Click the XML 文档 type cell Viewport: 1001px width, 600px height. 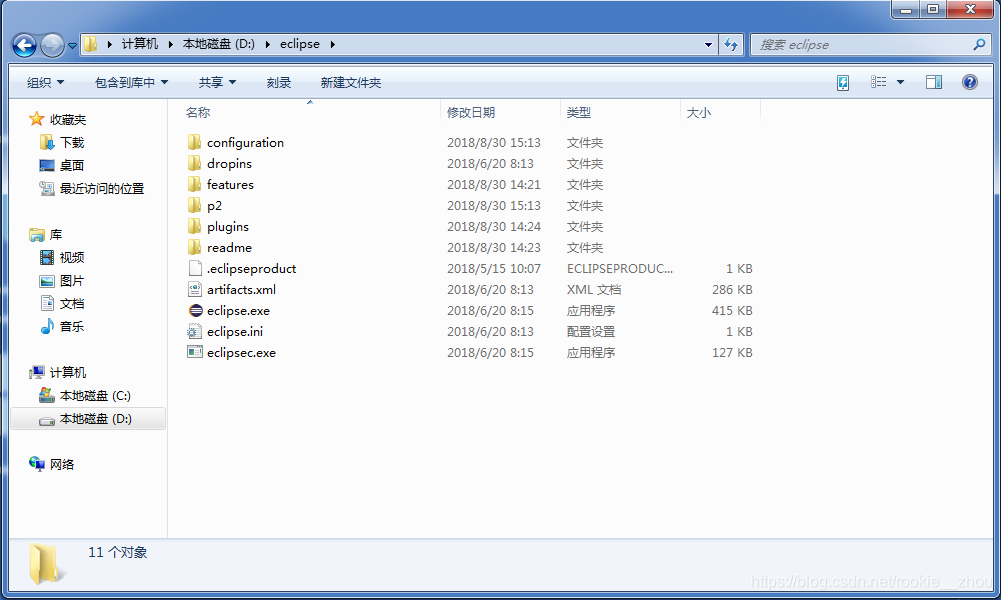[x=594, y=289]
